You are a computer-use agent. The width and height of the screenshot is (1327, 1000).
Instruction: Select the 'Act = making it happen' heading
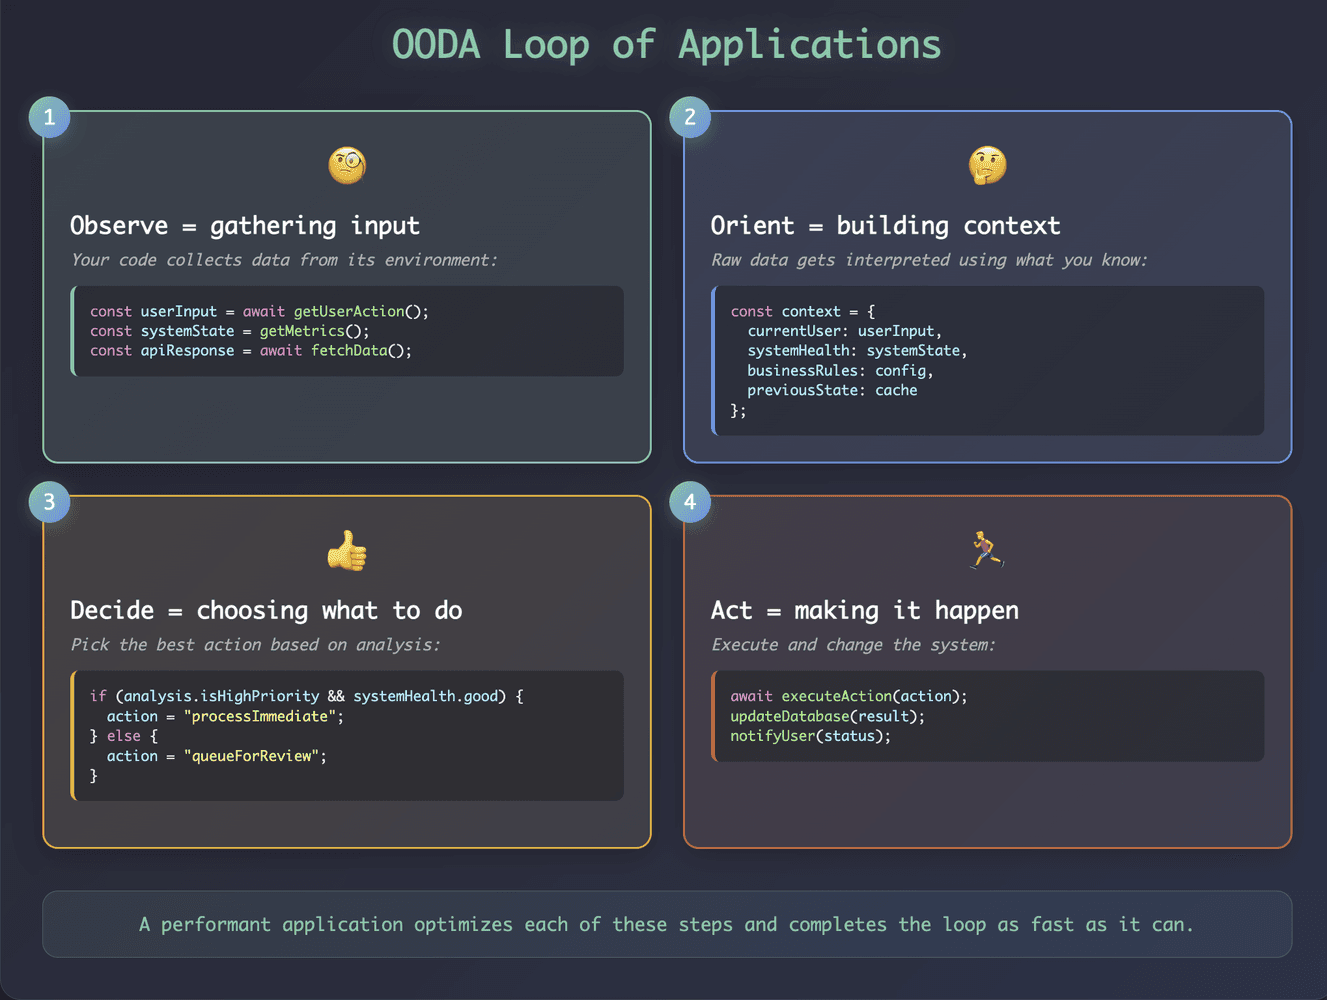click(x=864, y=611)
